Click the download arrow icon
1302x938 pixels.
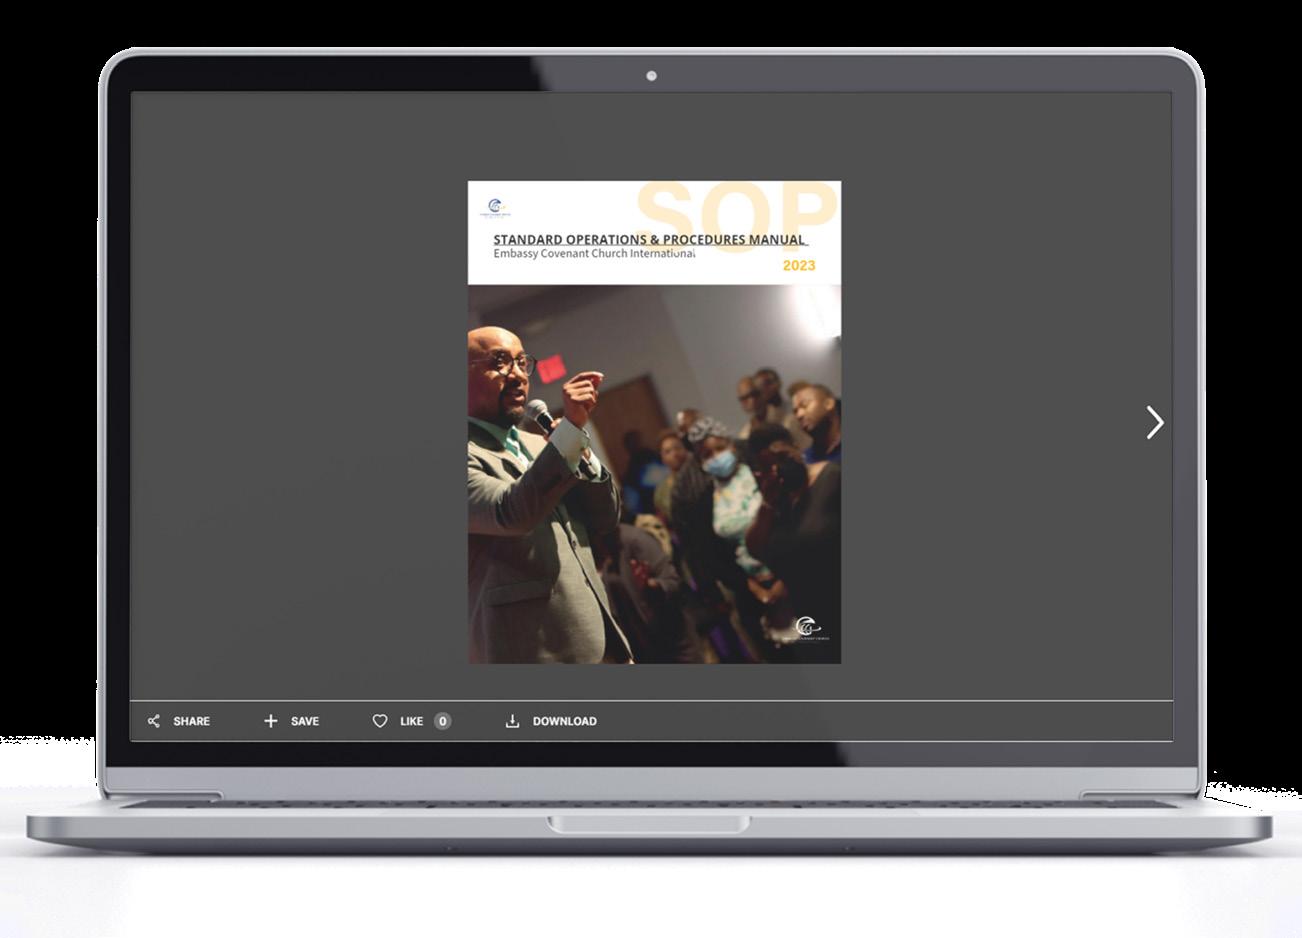(x=512, y=721)
